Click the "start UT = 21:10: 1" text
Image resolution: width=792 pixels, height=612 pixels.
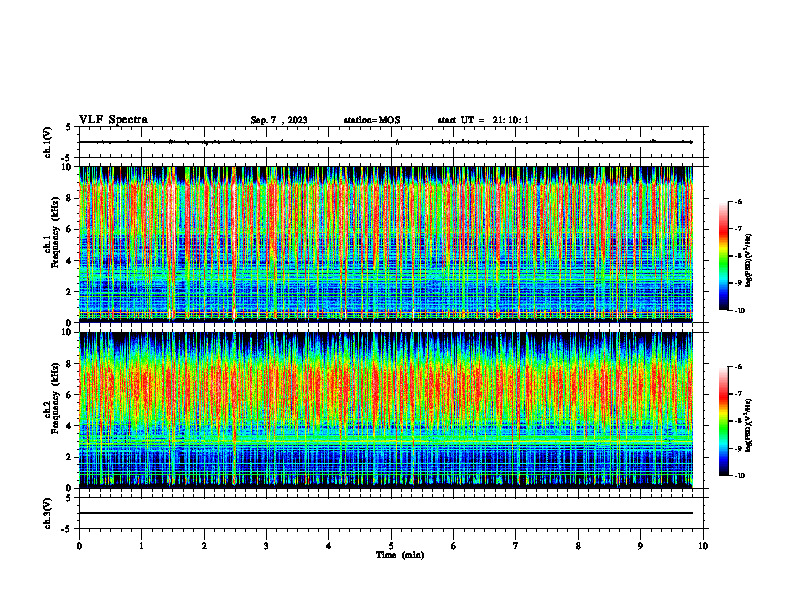[483, 120]
